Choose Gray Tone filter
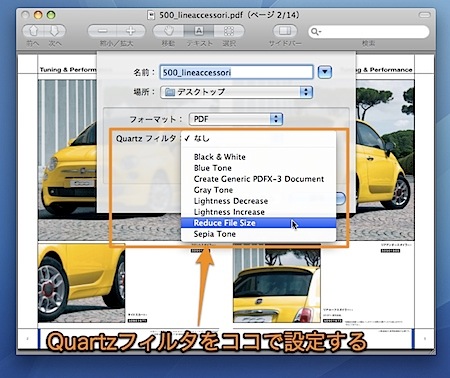The image size is (450, 378). [x=258, y=190]
